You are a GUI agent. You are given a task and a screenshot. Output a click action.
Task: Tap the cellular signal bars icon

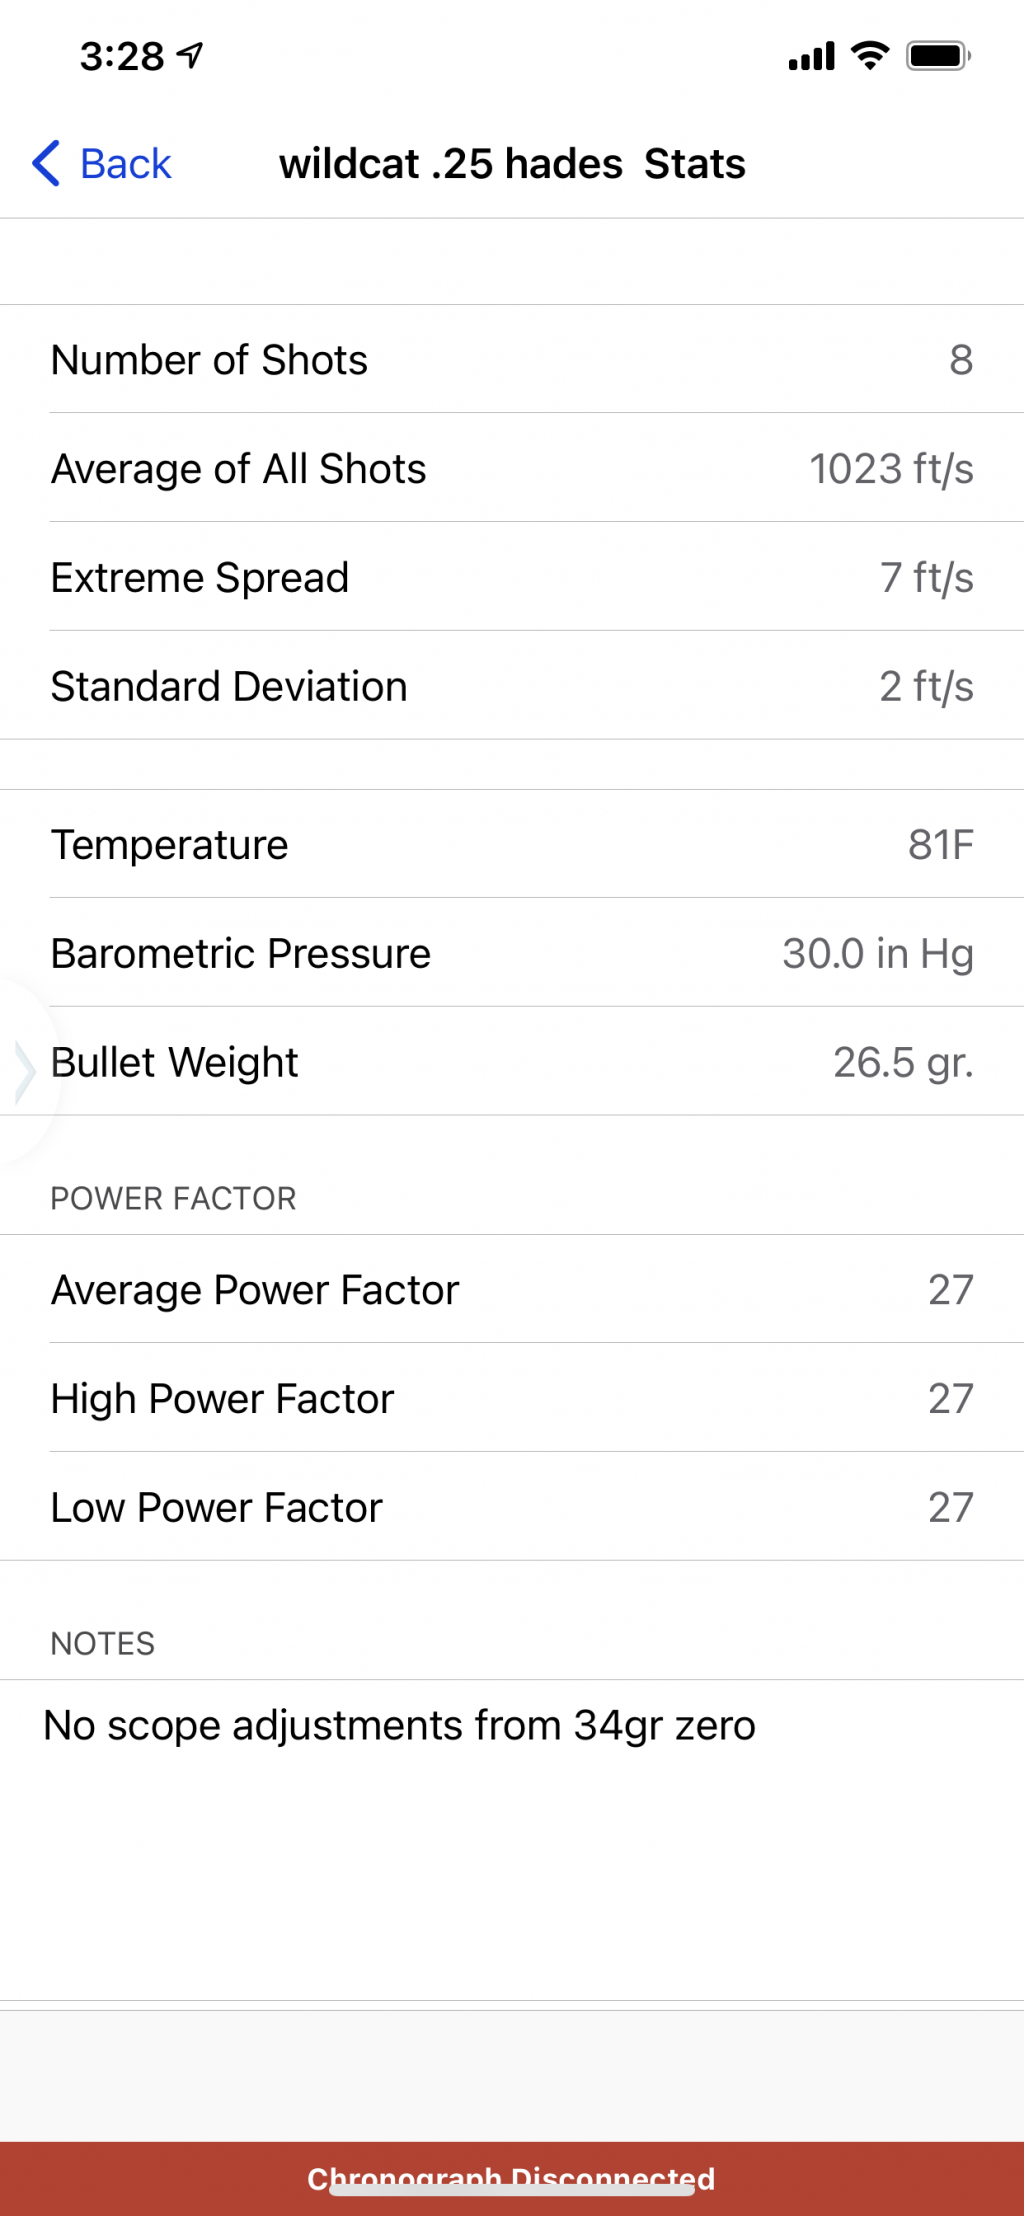[811, 56]
